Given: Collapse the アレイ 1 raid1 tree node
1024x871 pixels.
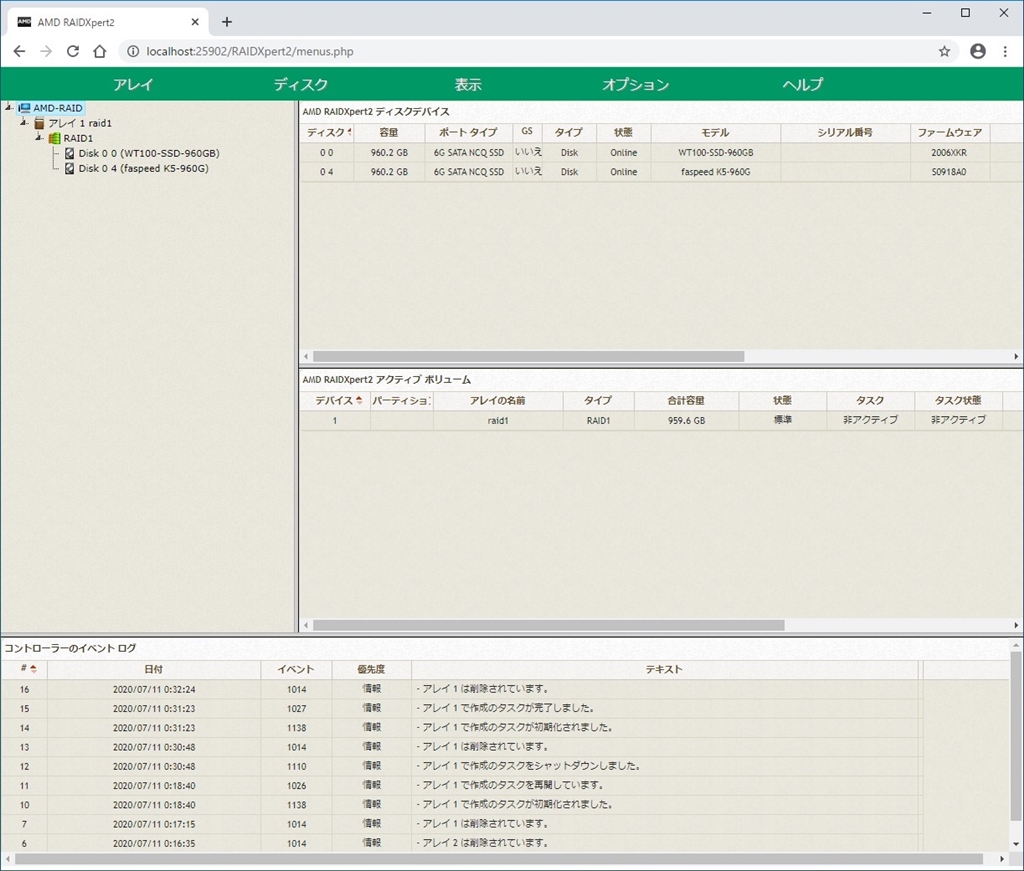Looking at the screenshot, I should (x=24, y=123).
